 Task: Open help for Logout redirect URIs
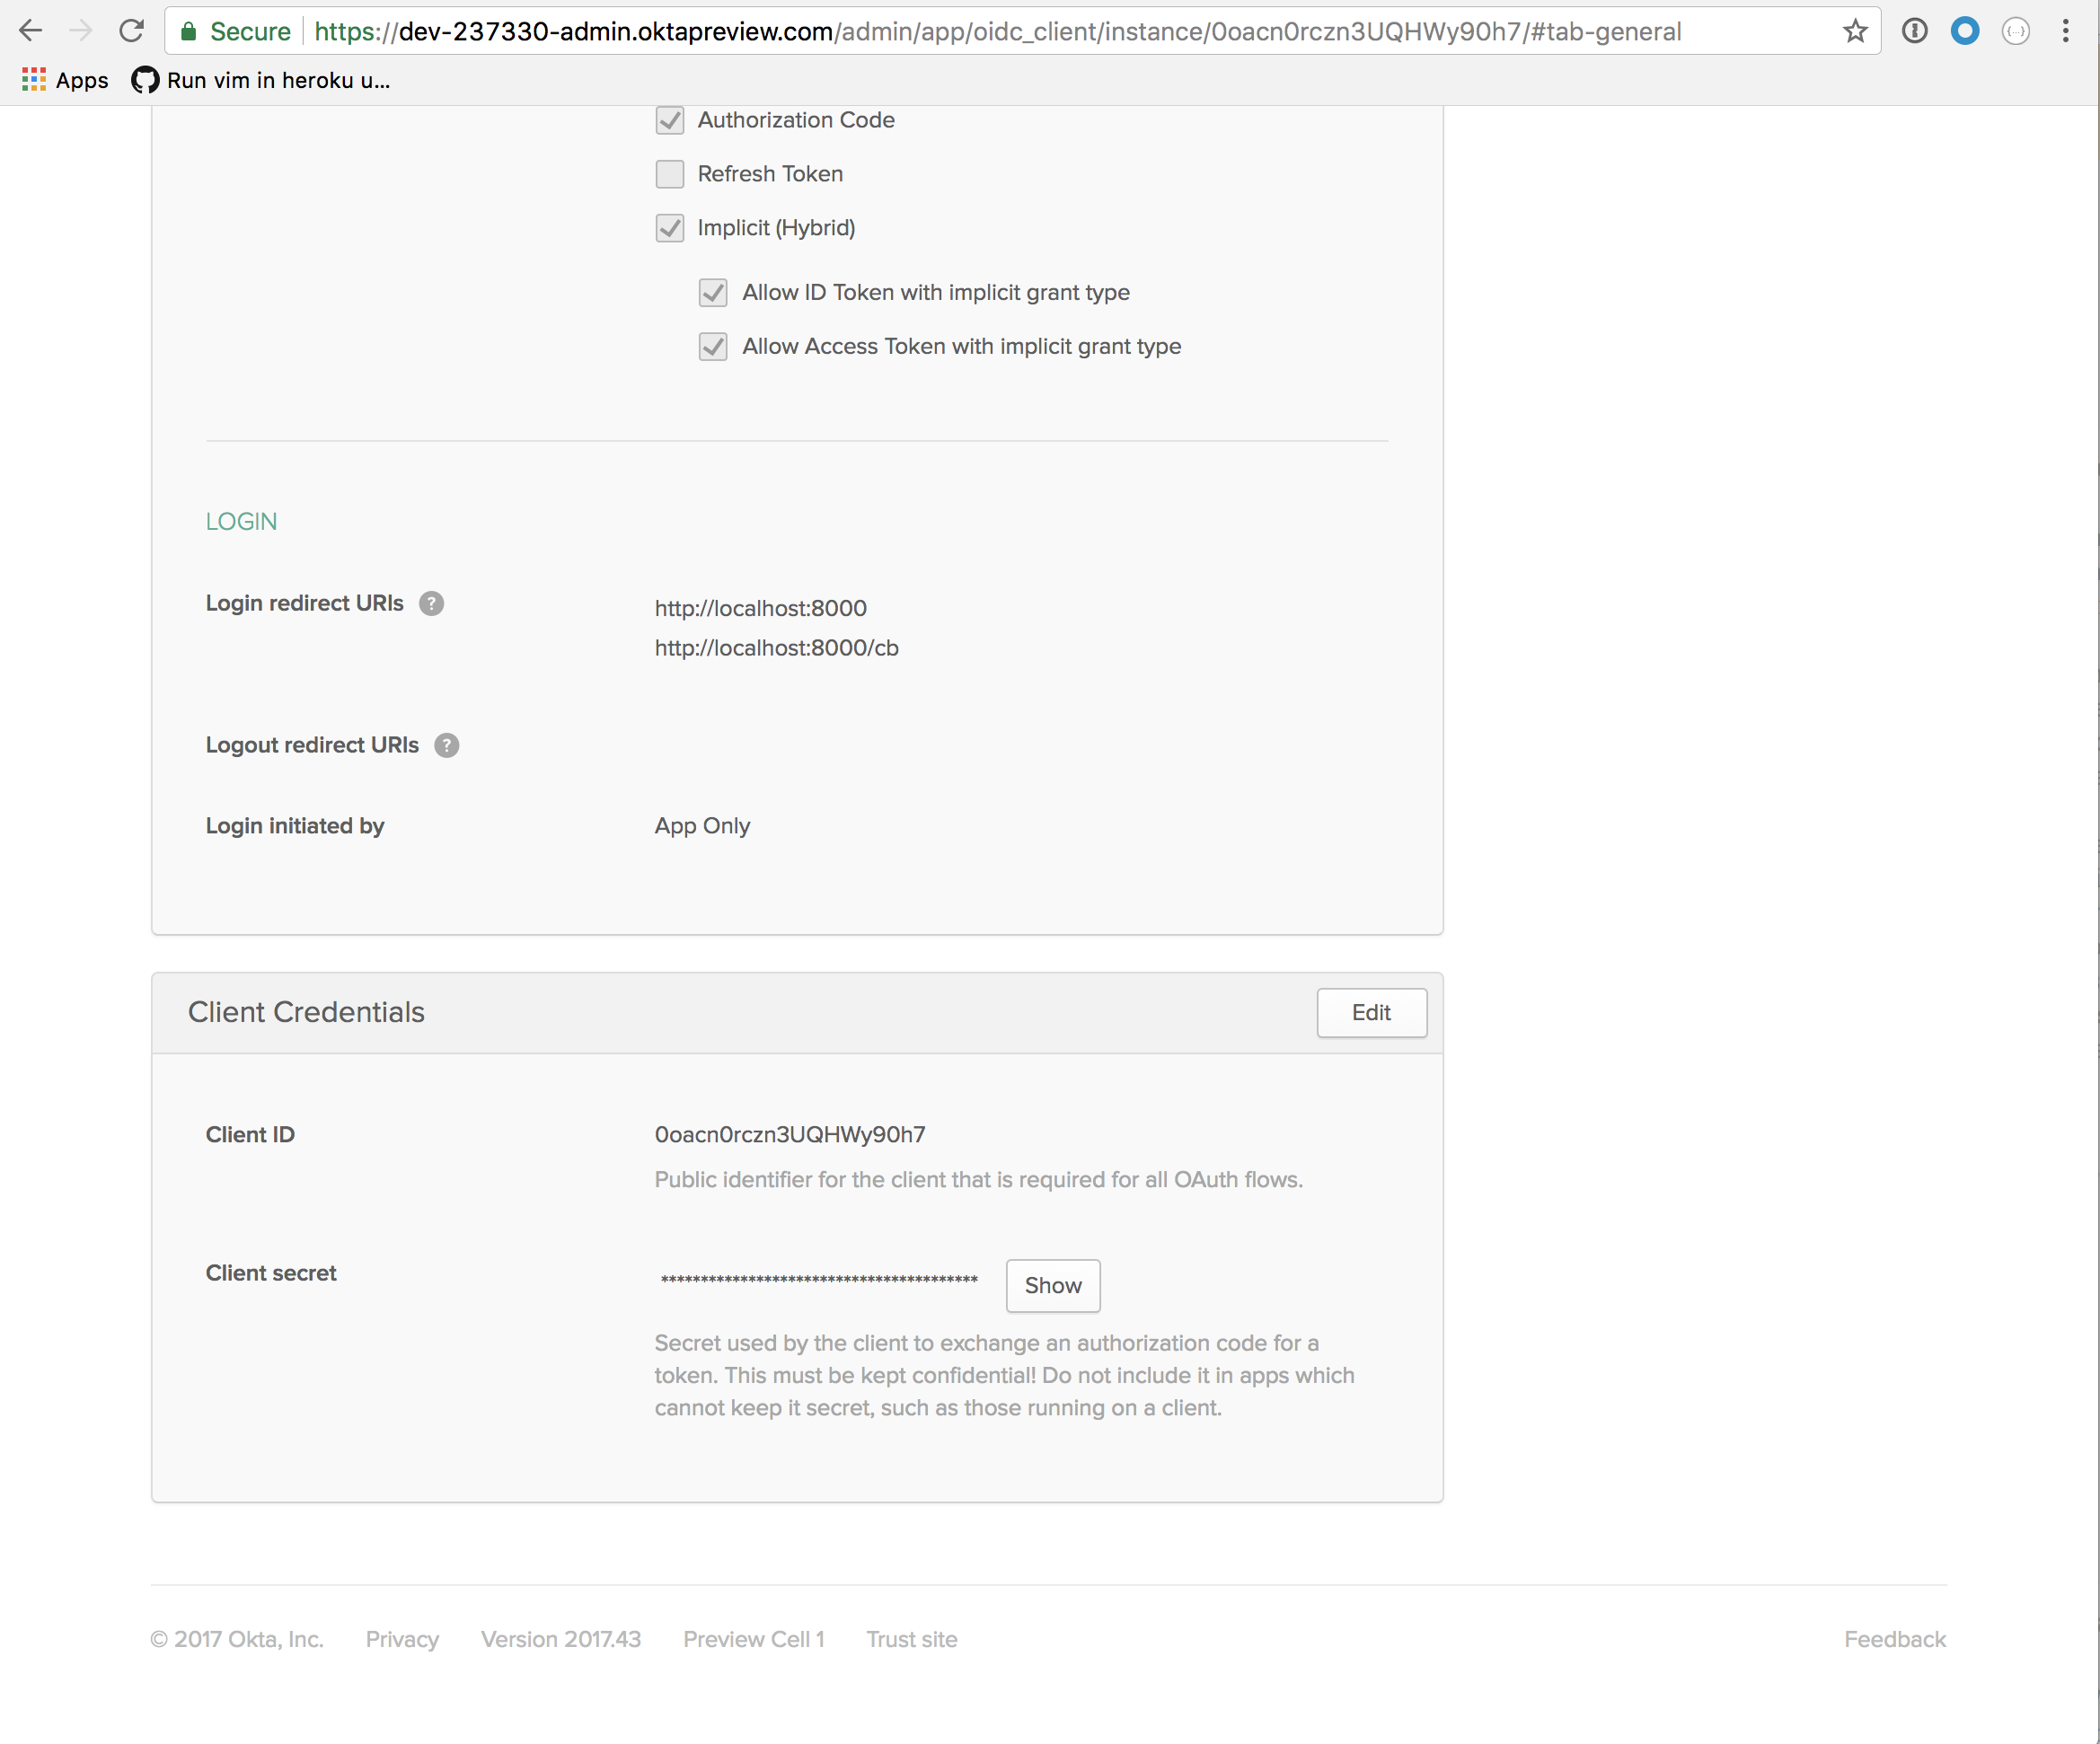click(446, 746)
